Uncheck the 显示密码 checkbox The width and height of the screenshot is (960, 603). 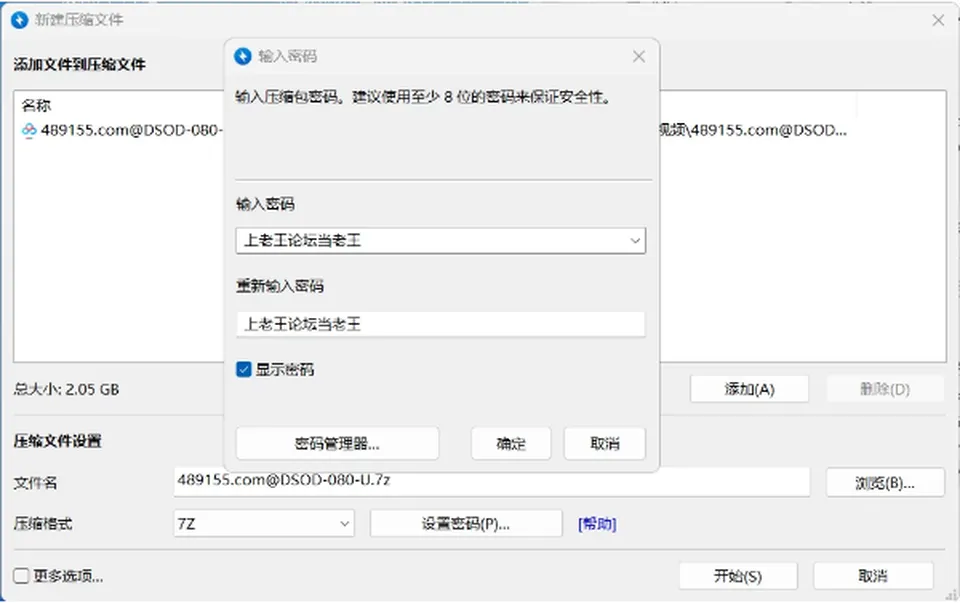pos(244,369)
